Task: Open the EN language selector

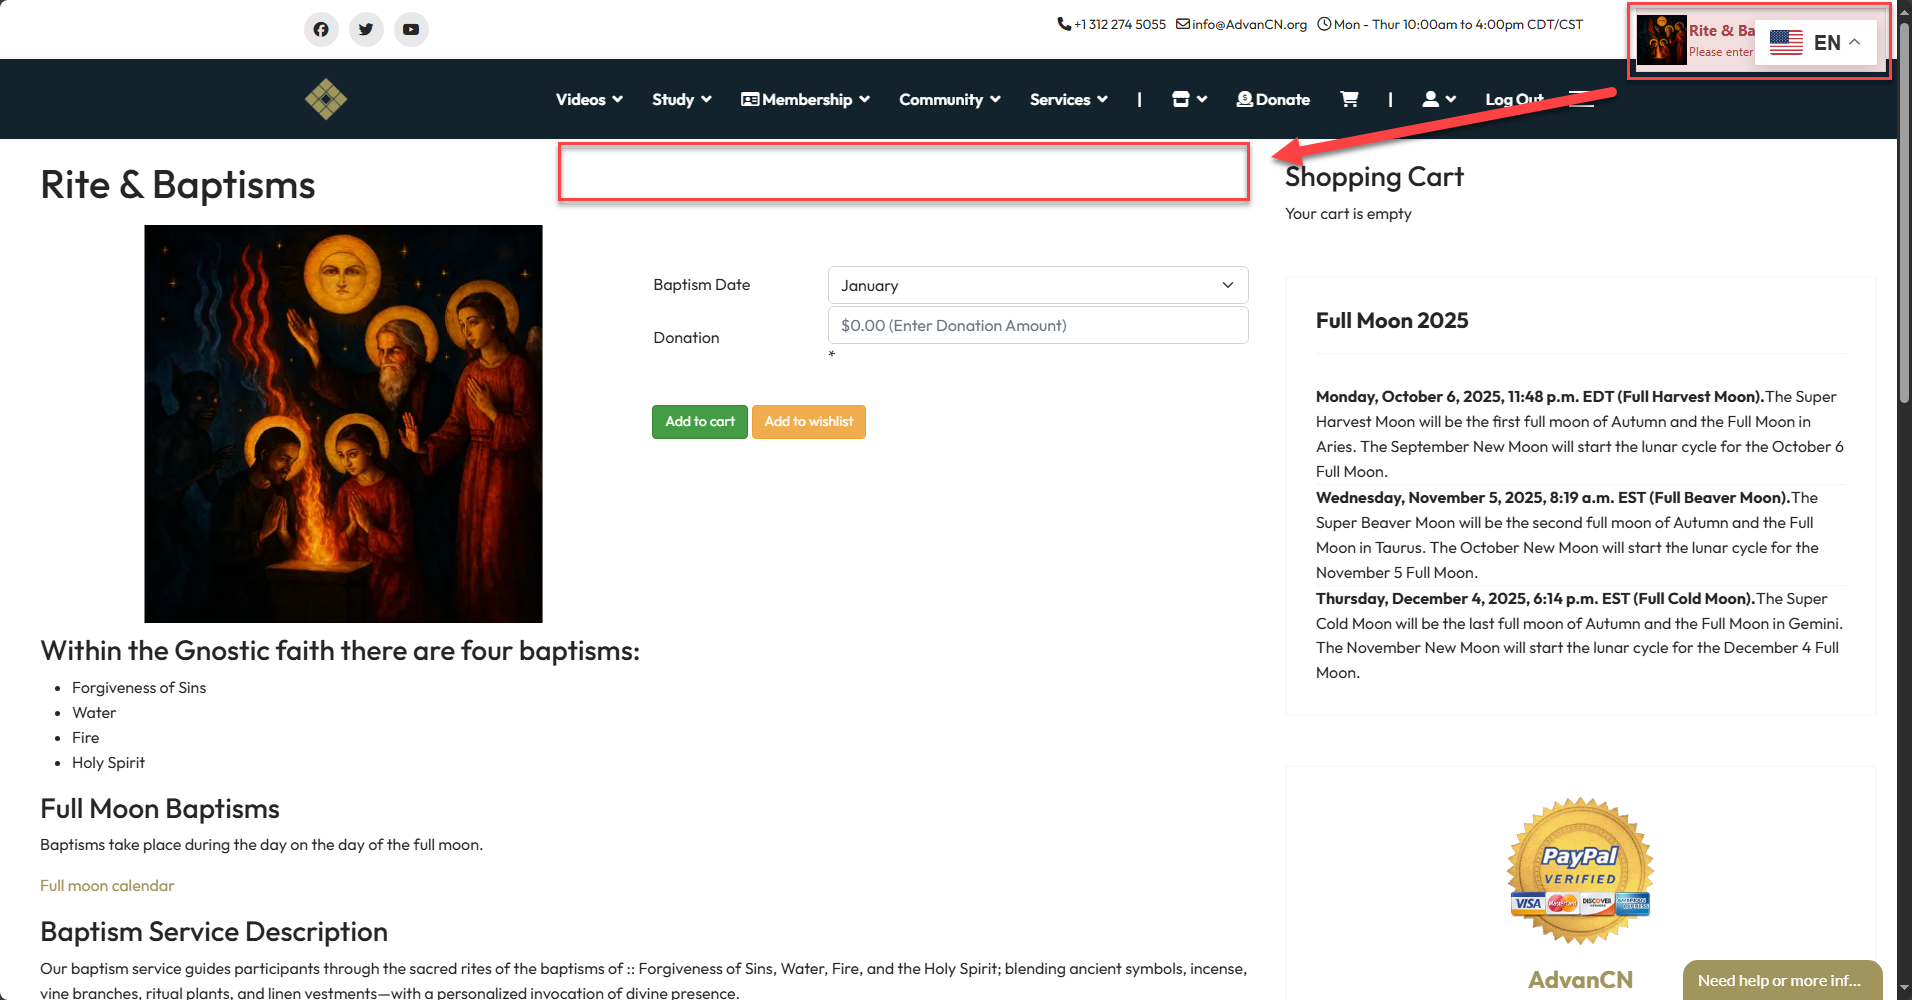Action: (x=1816, y=42)
